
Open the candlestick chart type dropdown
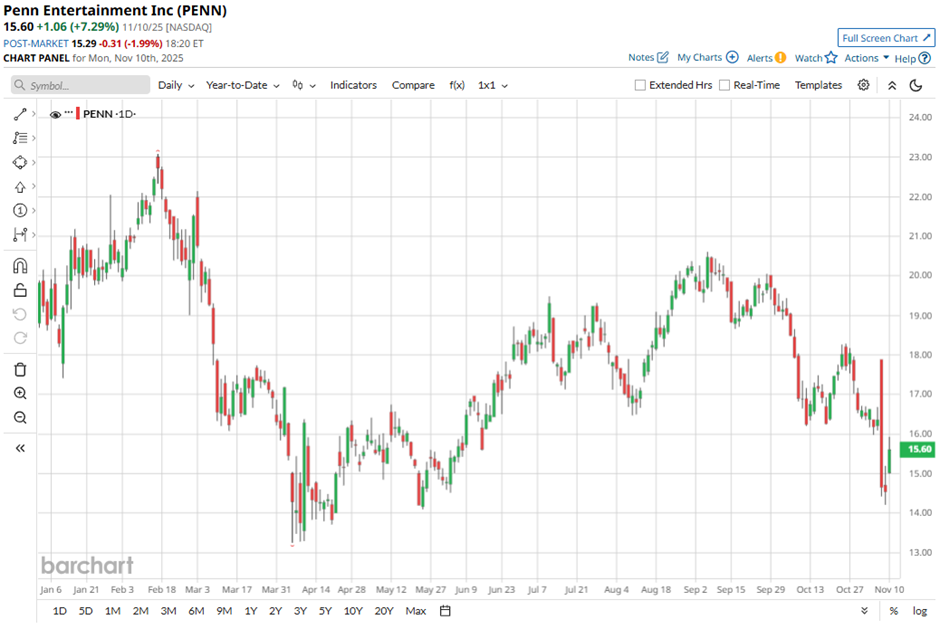point(304,85)
